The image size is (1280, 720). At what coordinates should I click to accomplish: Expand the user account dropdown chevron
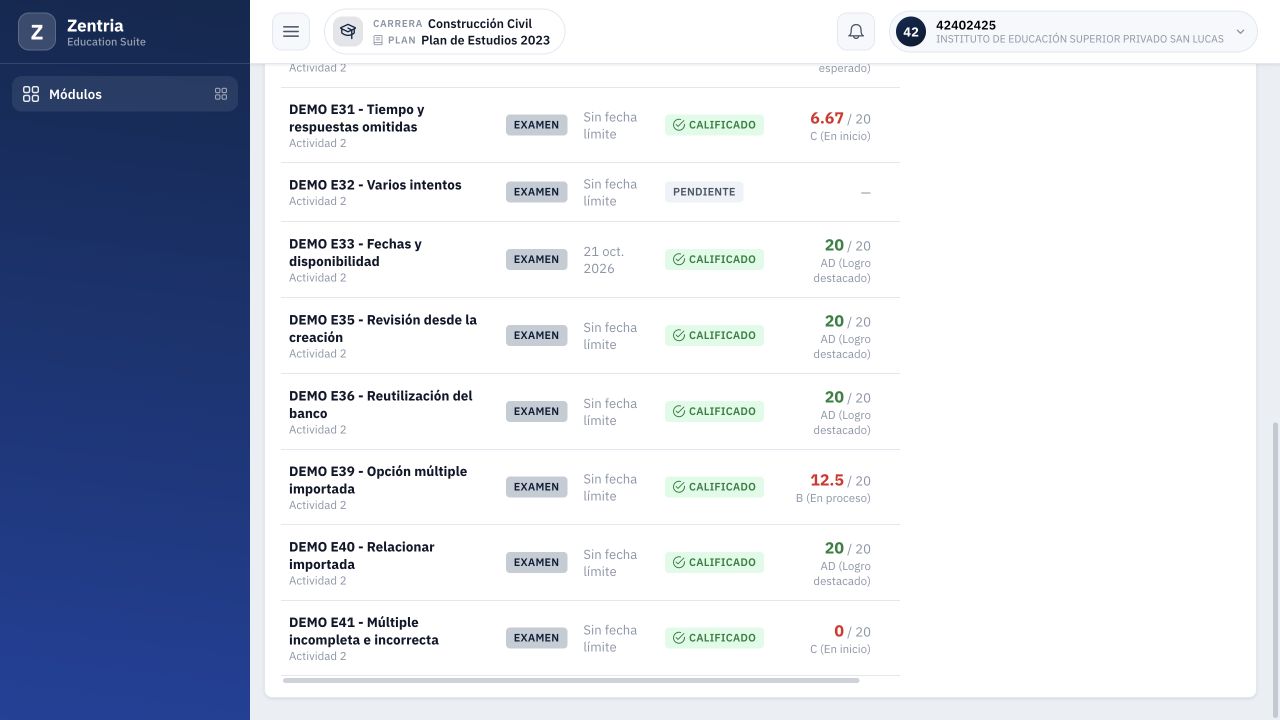[1240, 32]
